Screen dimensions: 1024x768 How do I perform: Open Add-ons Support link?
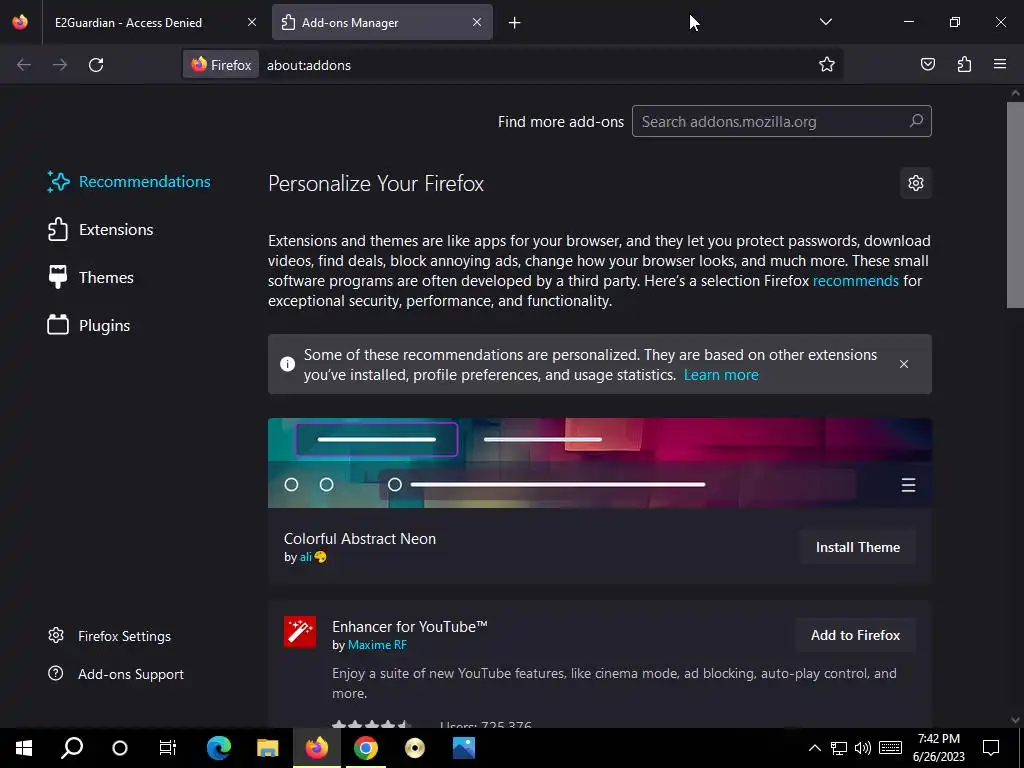tap(116, 674)
